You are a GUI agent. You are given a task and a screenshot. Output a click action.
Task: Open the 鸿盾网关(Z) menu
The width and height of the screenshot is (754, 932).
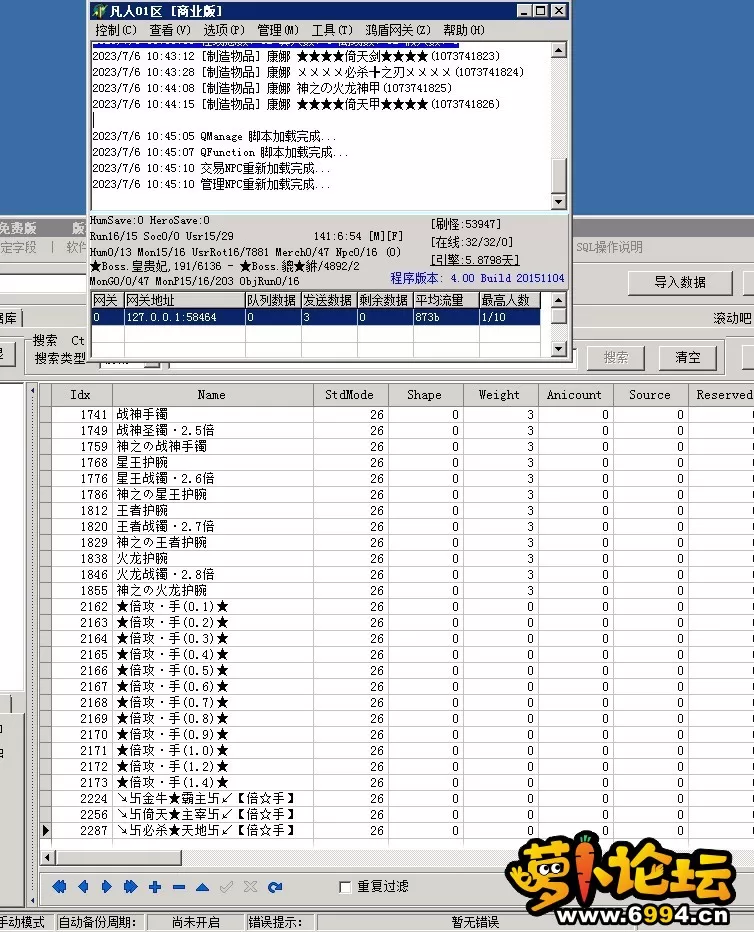(399, 31)
